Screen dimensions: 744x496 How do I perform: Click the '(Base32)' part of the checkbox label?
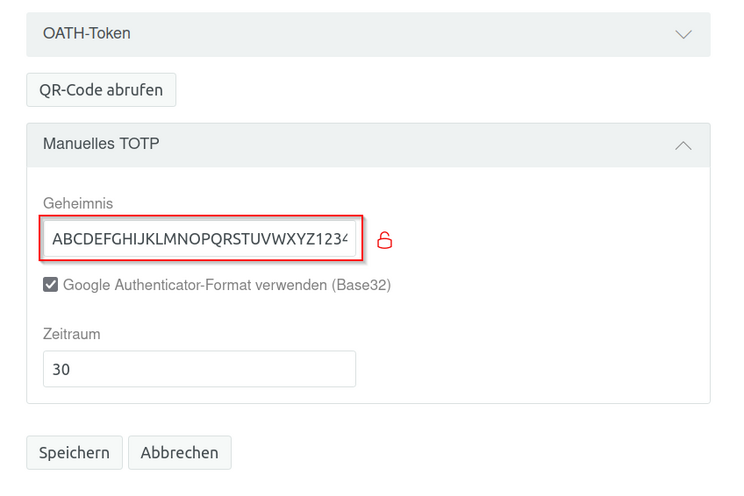point(360,285)
